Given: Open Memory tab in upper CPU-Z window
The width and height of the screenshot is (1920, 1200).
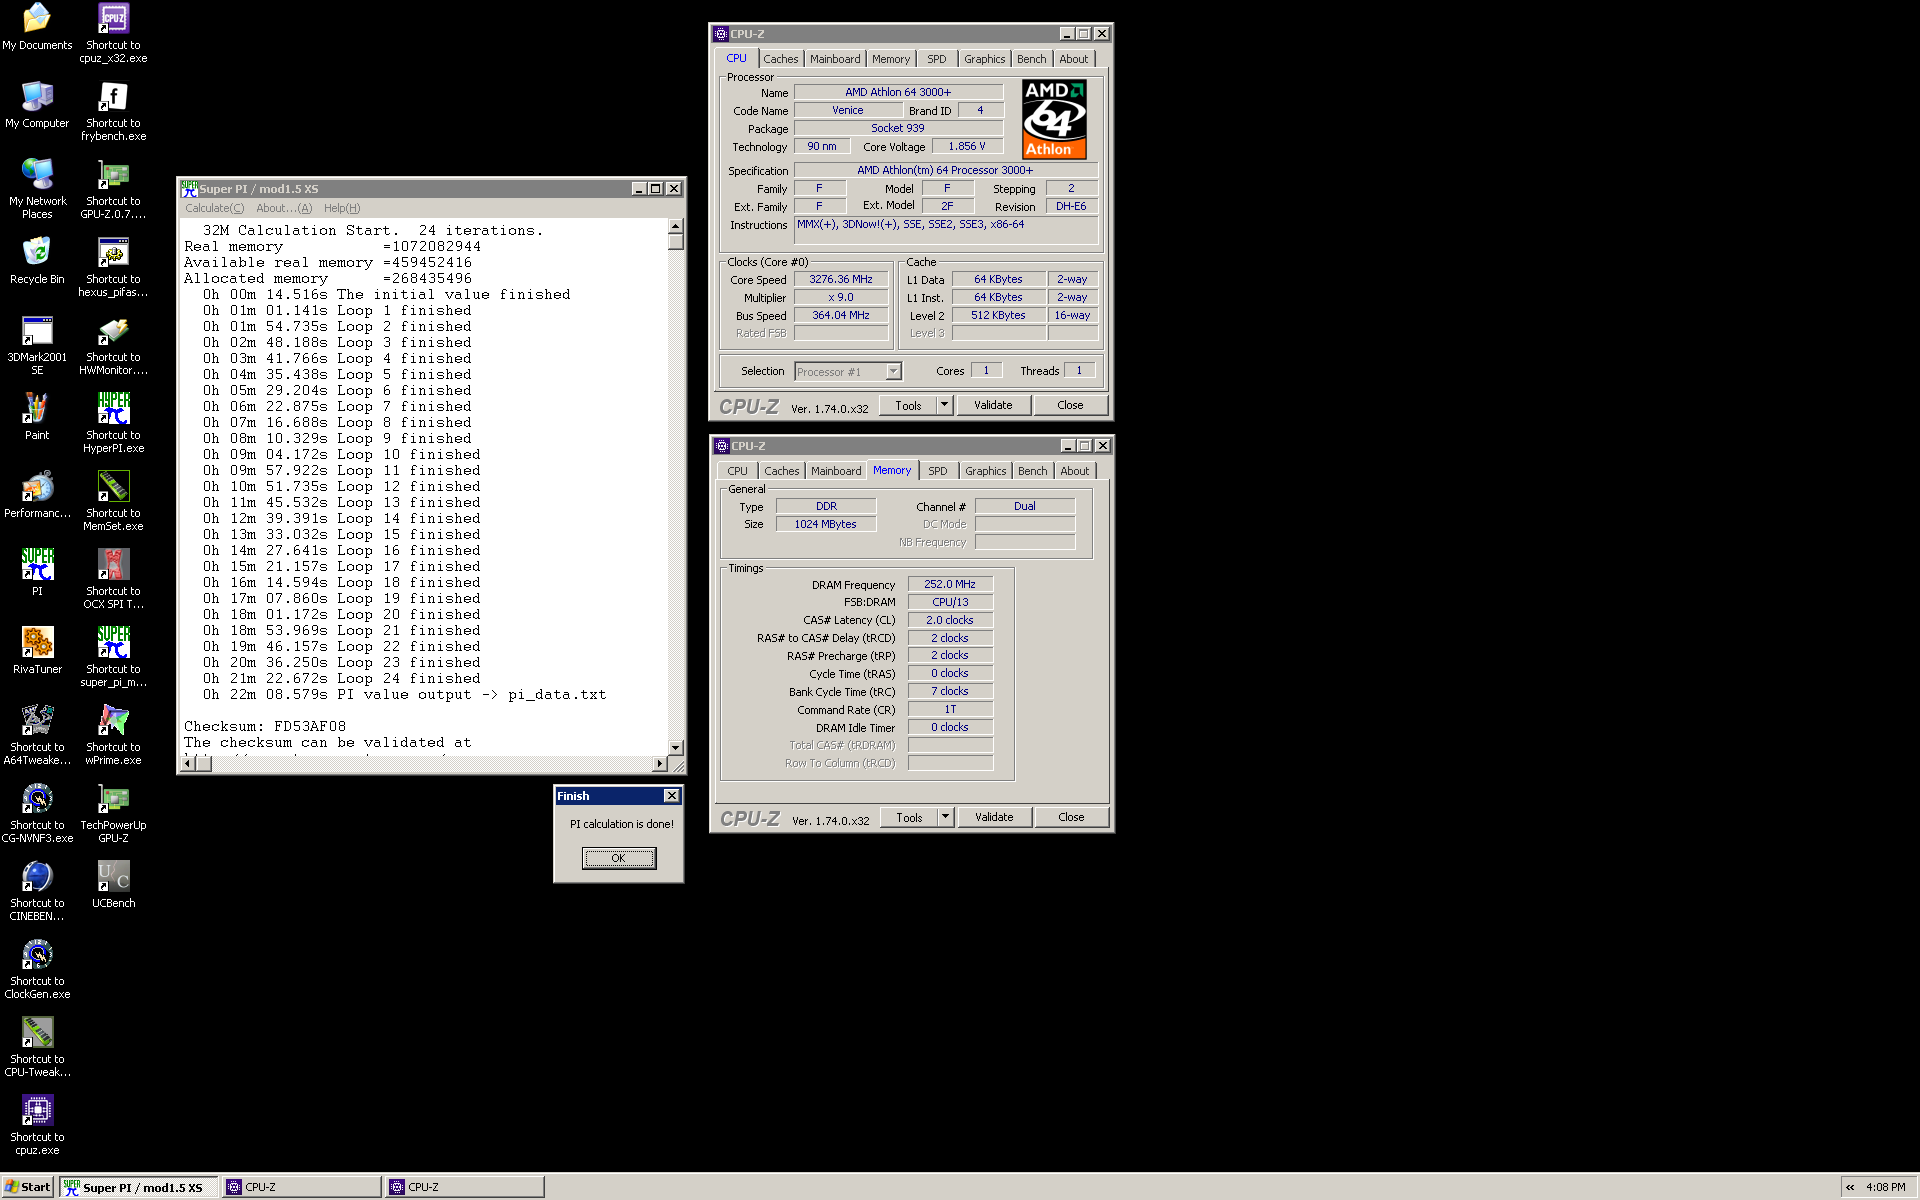Looking at the screenshot, I should click(891, 59).
